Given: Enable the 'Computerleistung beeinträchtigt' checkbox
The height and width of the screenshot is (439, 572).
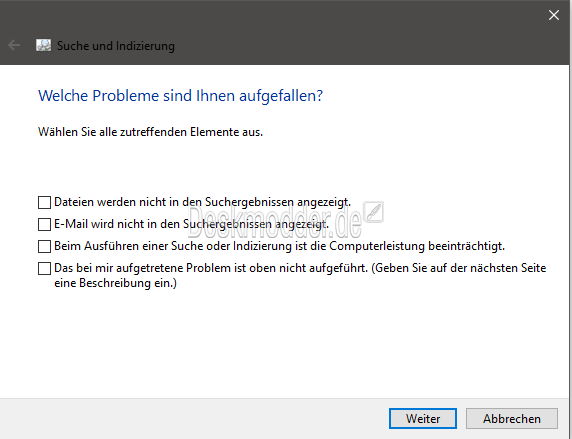Looking at the screenshot, I should [x=44, y=246].
